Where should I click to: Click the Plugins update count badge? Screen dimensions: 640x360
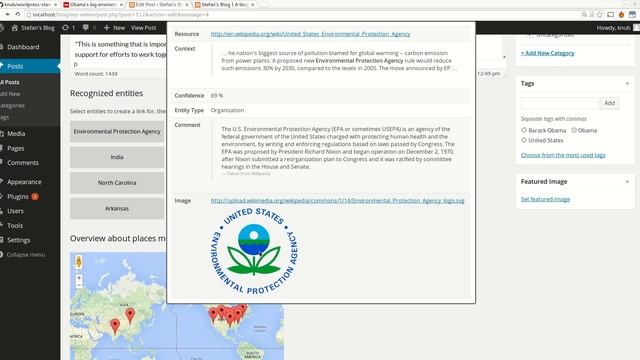(x=35, y=196)
